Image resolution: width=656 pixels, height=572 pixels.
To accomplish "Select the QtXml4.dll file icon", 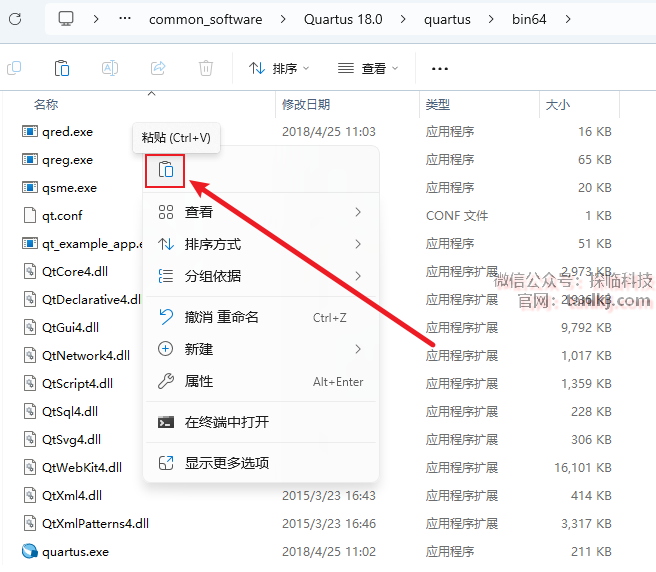I will pos(30,495).
